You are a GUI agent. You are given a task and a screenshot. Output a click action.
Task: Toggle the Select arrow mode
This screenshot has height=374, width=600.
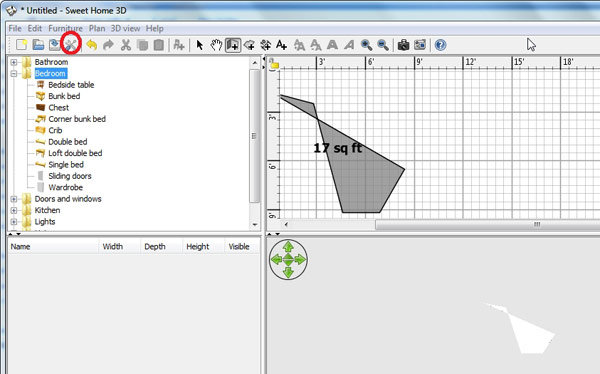click(x=200, y=45)
